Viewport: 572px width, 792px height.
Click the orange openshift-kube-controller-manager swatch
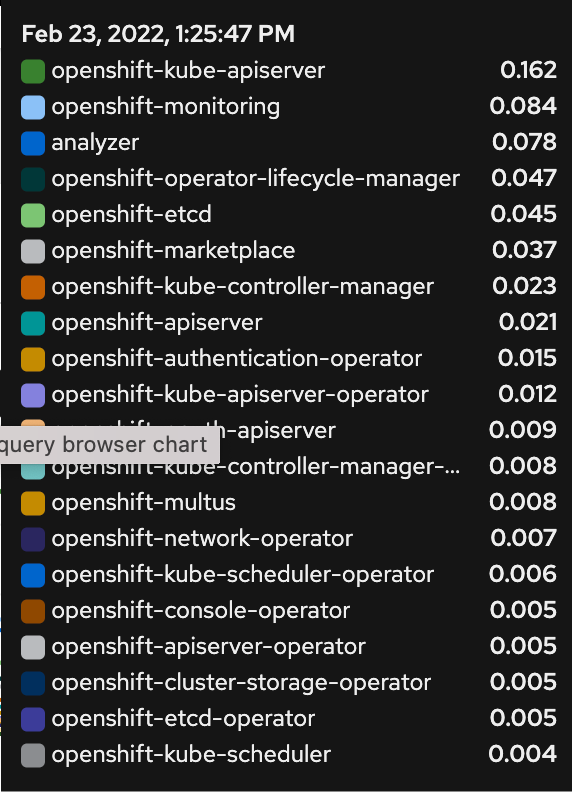[x=33, y=287]
